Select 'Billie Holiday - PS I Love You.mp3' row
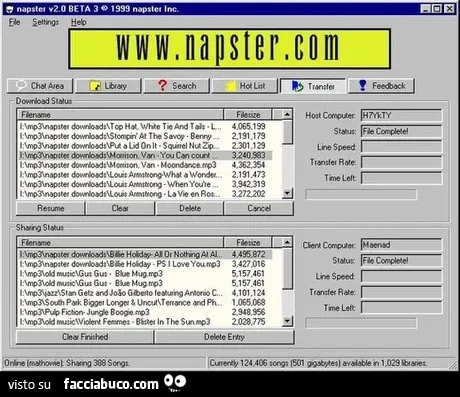Image resolution: width=460 pixels, height=397 pixels. (145, 264)
